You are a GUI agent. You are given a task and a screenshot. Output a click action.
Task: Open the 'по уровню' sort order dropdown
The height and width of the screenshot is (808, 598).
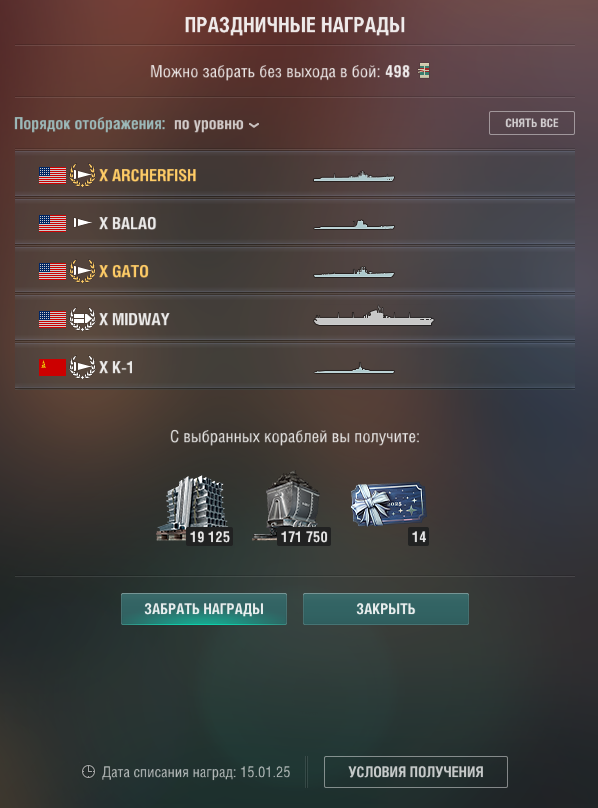217,124
